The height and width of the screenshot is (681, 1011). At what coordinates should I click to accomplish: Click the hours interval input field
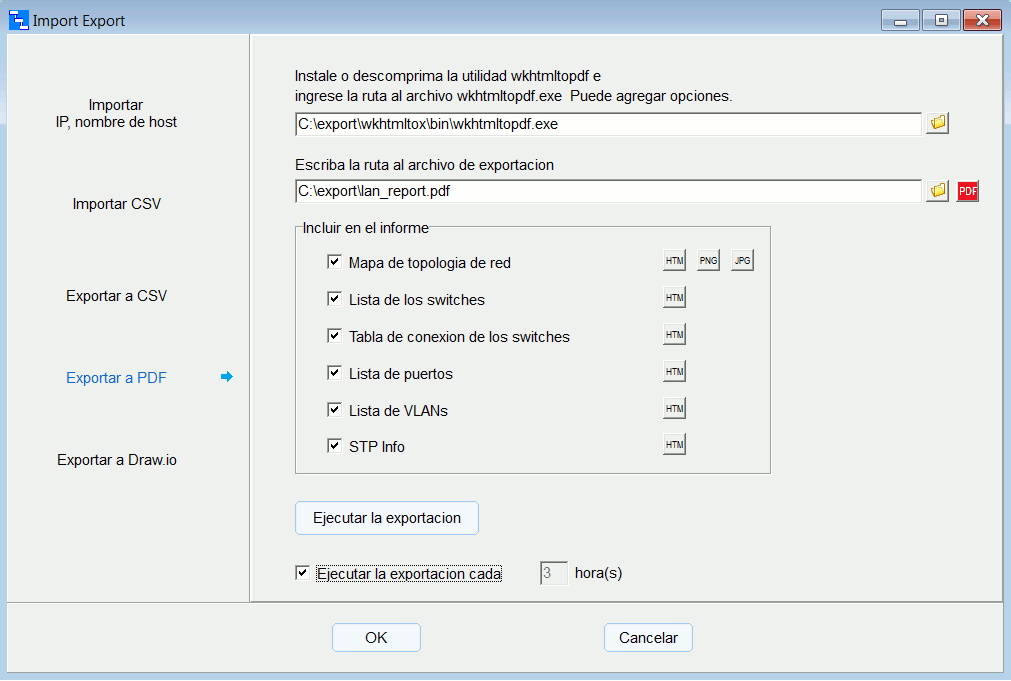554,573
